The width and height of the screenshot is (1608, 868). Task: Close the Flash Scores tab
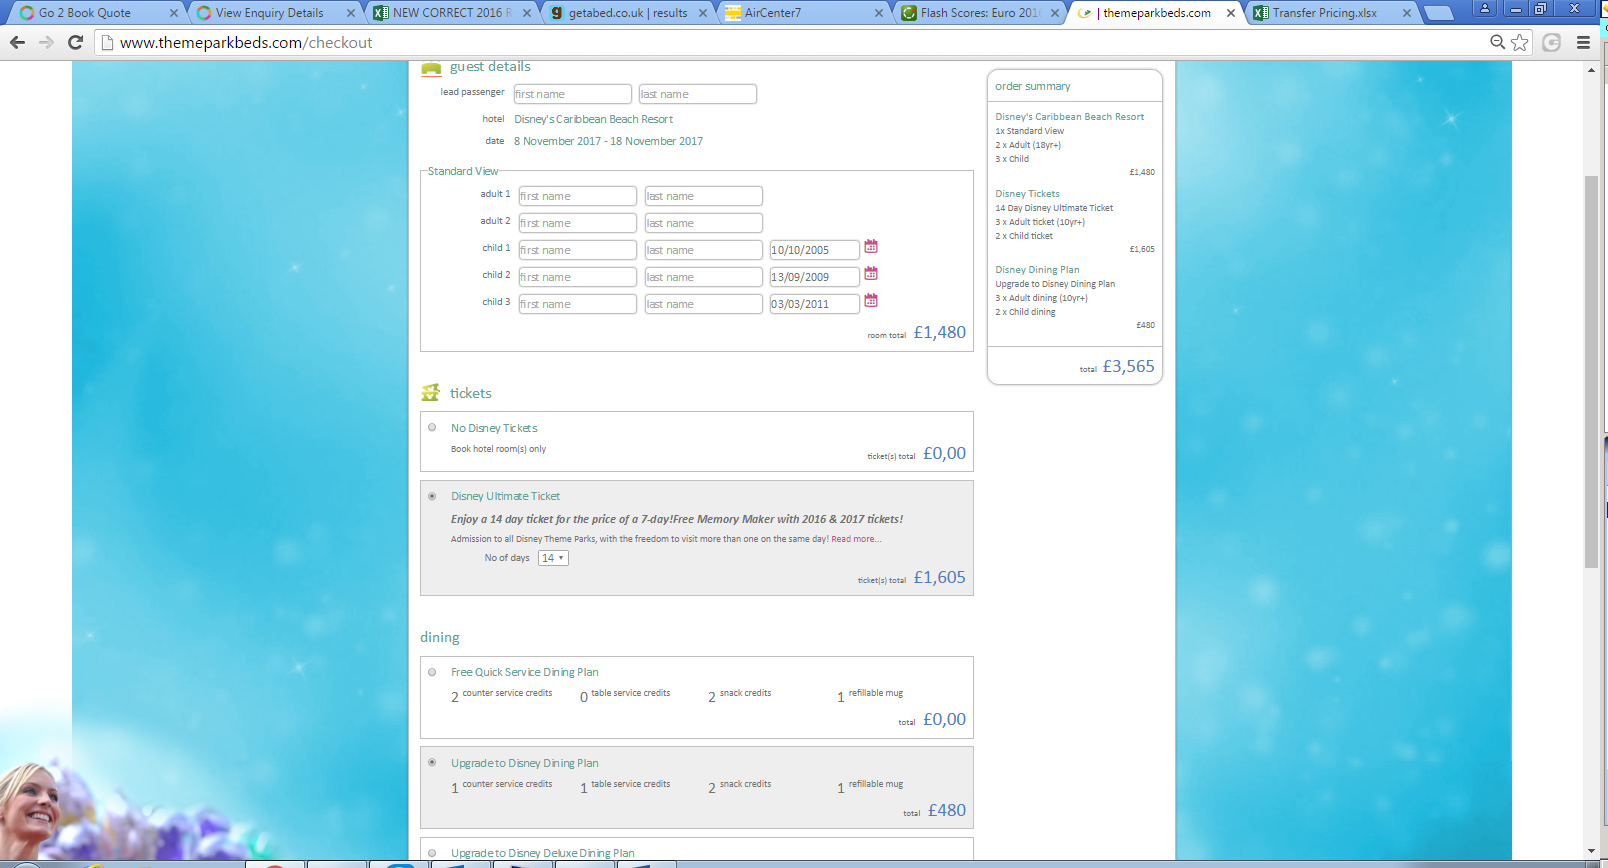[x=1055, y=13]
